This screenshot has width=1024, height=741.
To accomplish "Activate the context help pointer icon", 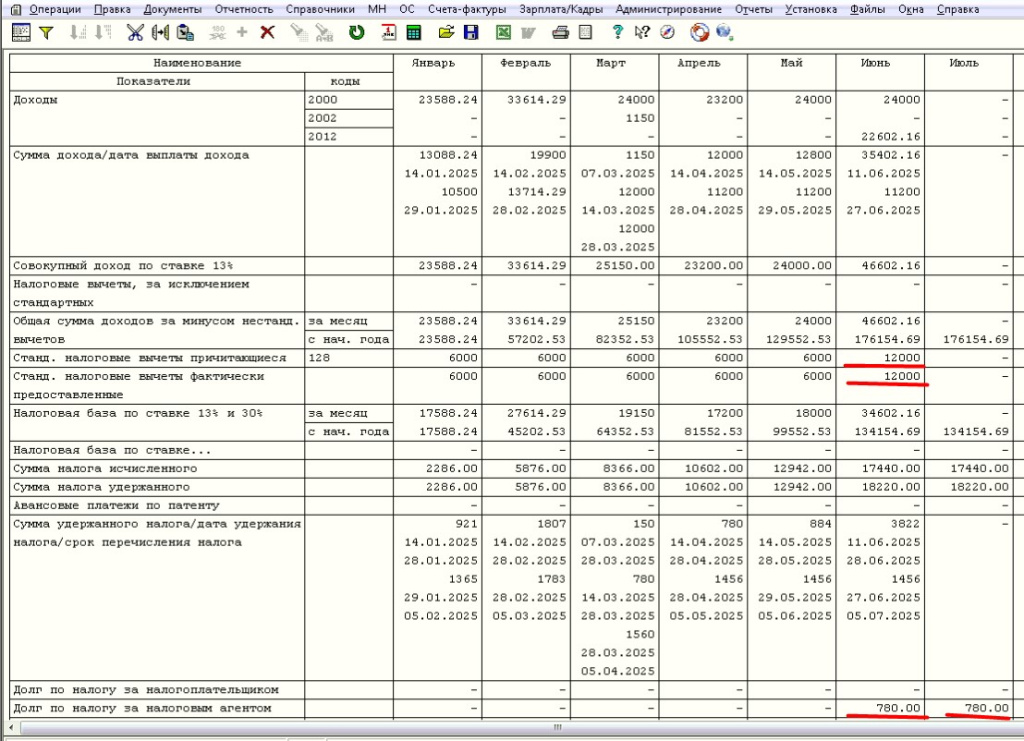I will (x=642, y=32).
